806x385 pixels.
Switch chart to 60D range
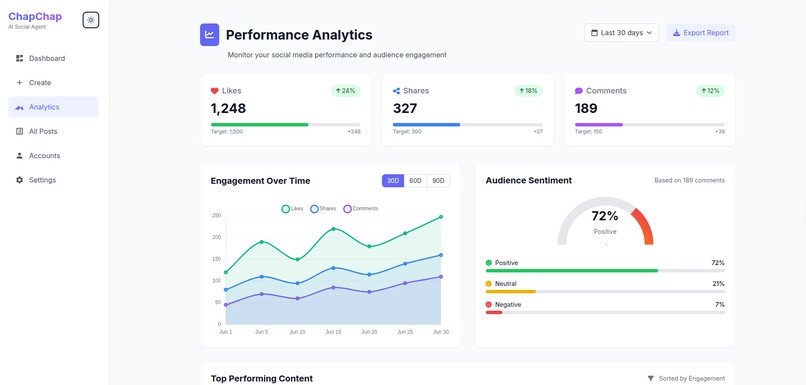click(x=415, y=181)
